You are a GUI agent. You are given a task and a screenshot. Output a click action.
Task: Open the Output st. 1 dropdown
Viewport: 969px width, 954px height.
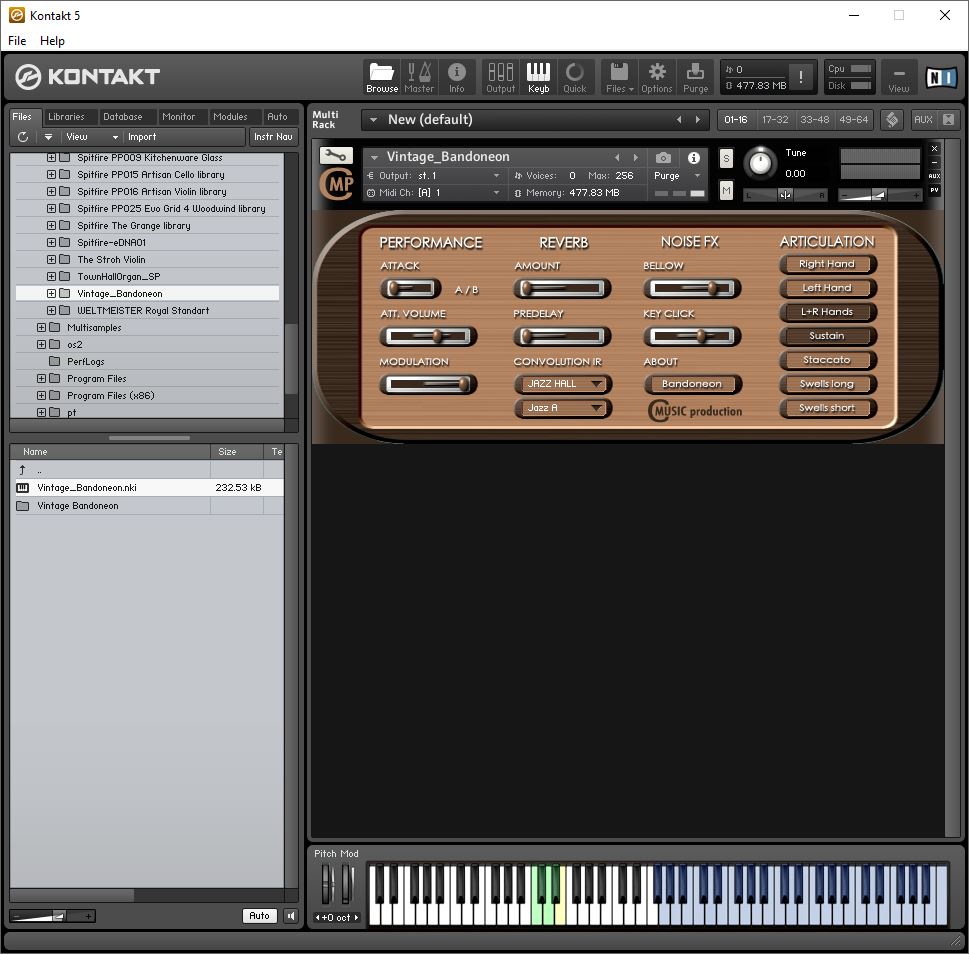(x=434, y=175)
